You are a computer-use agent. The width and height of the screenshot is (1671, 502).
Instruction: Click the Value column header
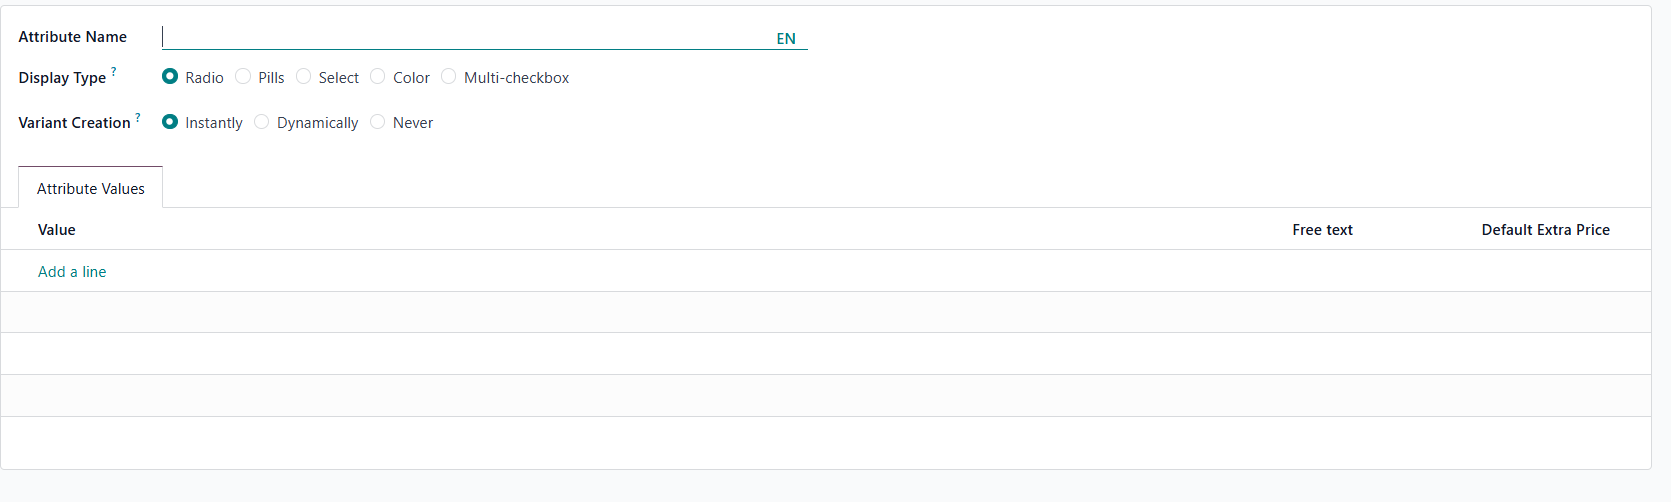pos(57,229)
